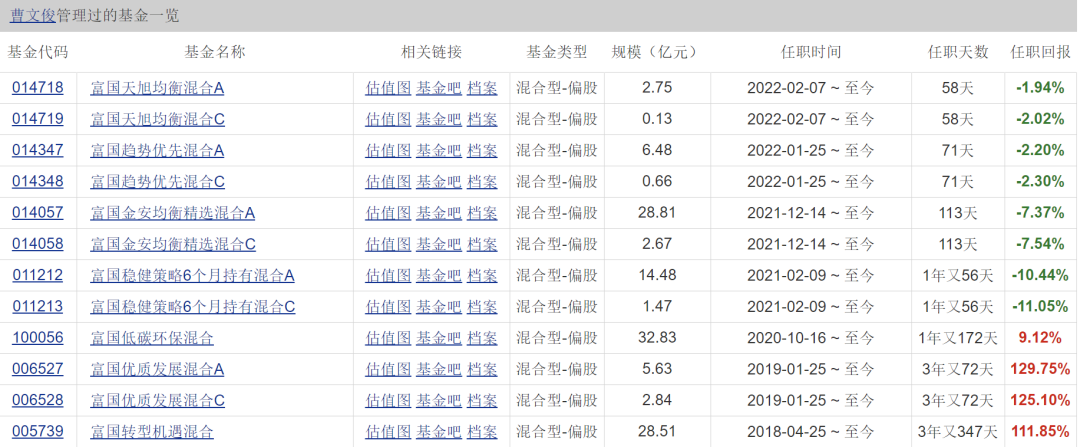Click the 基金类型 column header
Screen dimensions: 1080x447
tap(557, 52)
